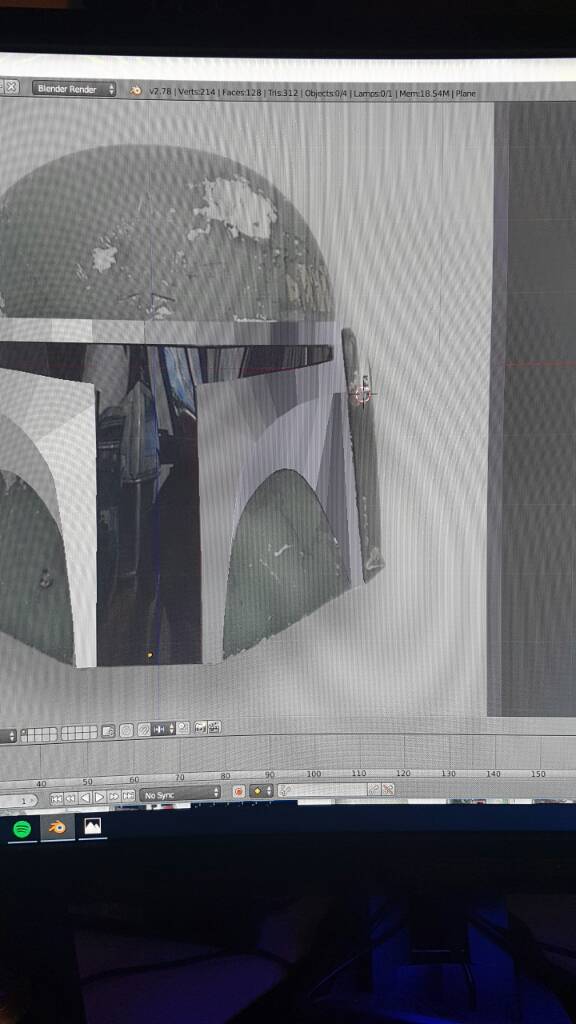Click frame 100 on timeline ruler
The image size is (576, 1024).
pyautogui.click(x=313, y=773)
